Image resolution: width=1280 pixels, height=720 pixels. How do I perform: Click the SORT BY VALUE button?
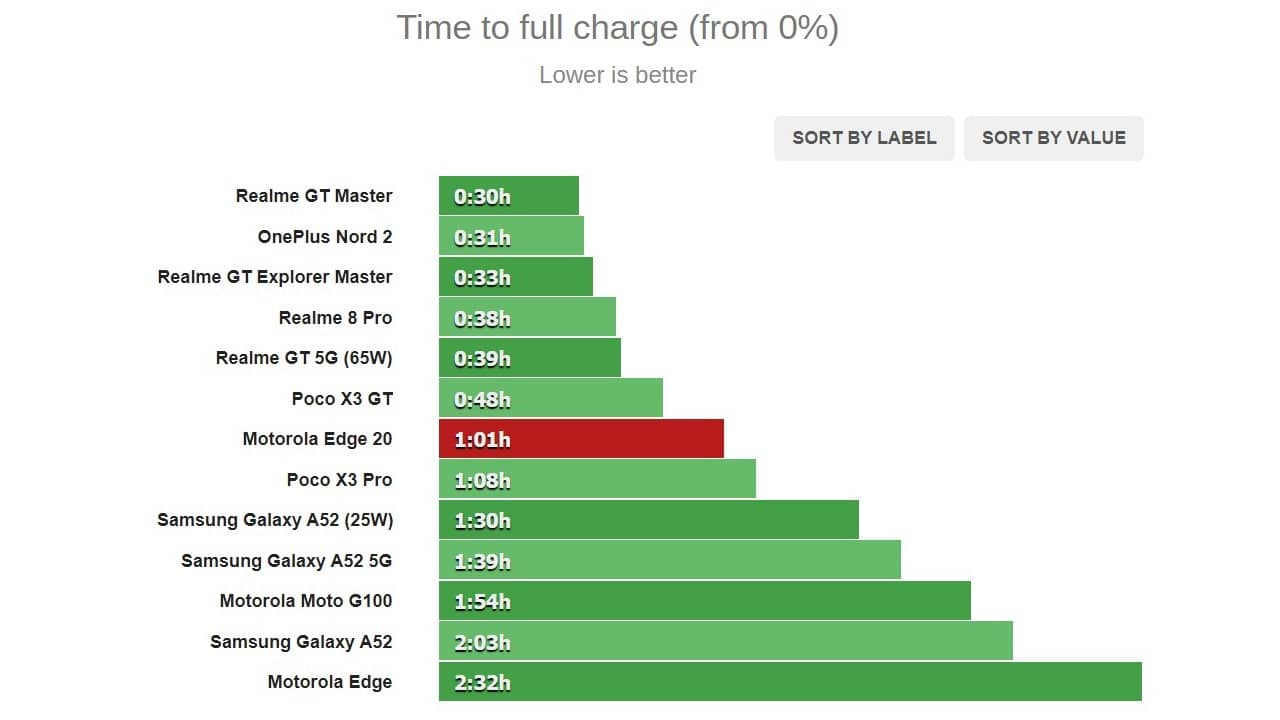pos(1053,138)
